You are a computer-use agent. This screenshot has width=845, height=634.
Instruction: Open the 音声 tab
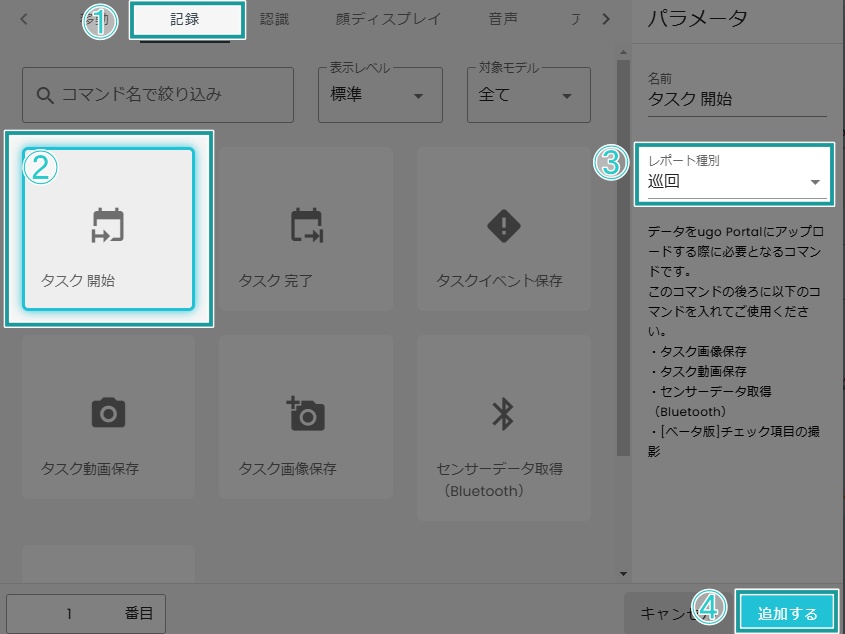coord(502,20)
